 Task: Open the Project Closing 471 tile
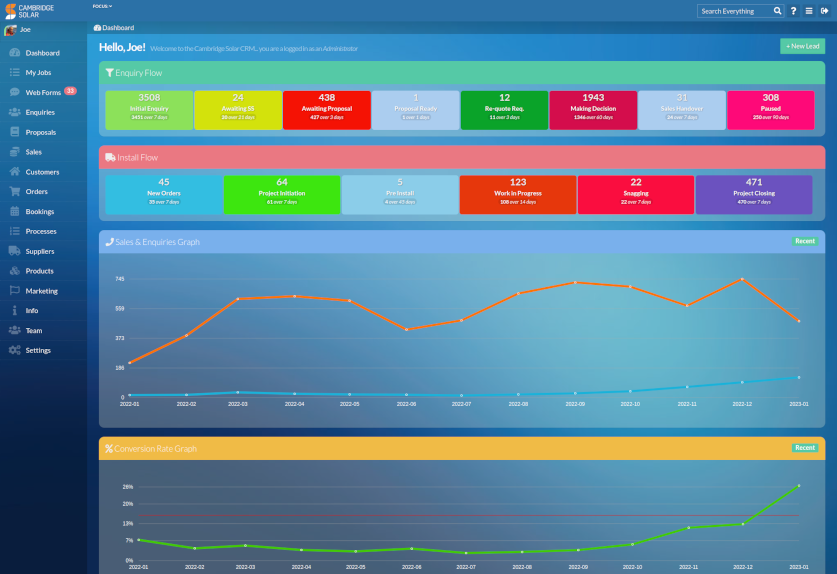754,195
